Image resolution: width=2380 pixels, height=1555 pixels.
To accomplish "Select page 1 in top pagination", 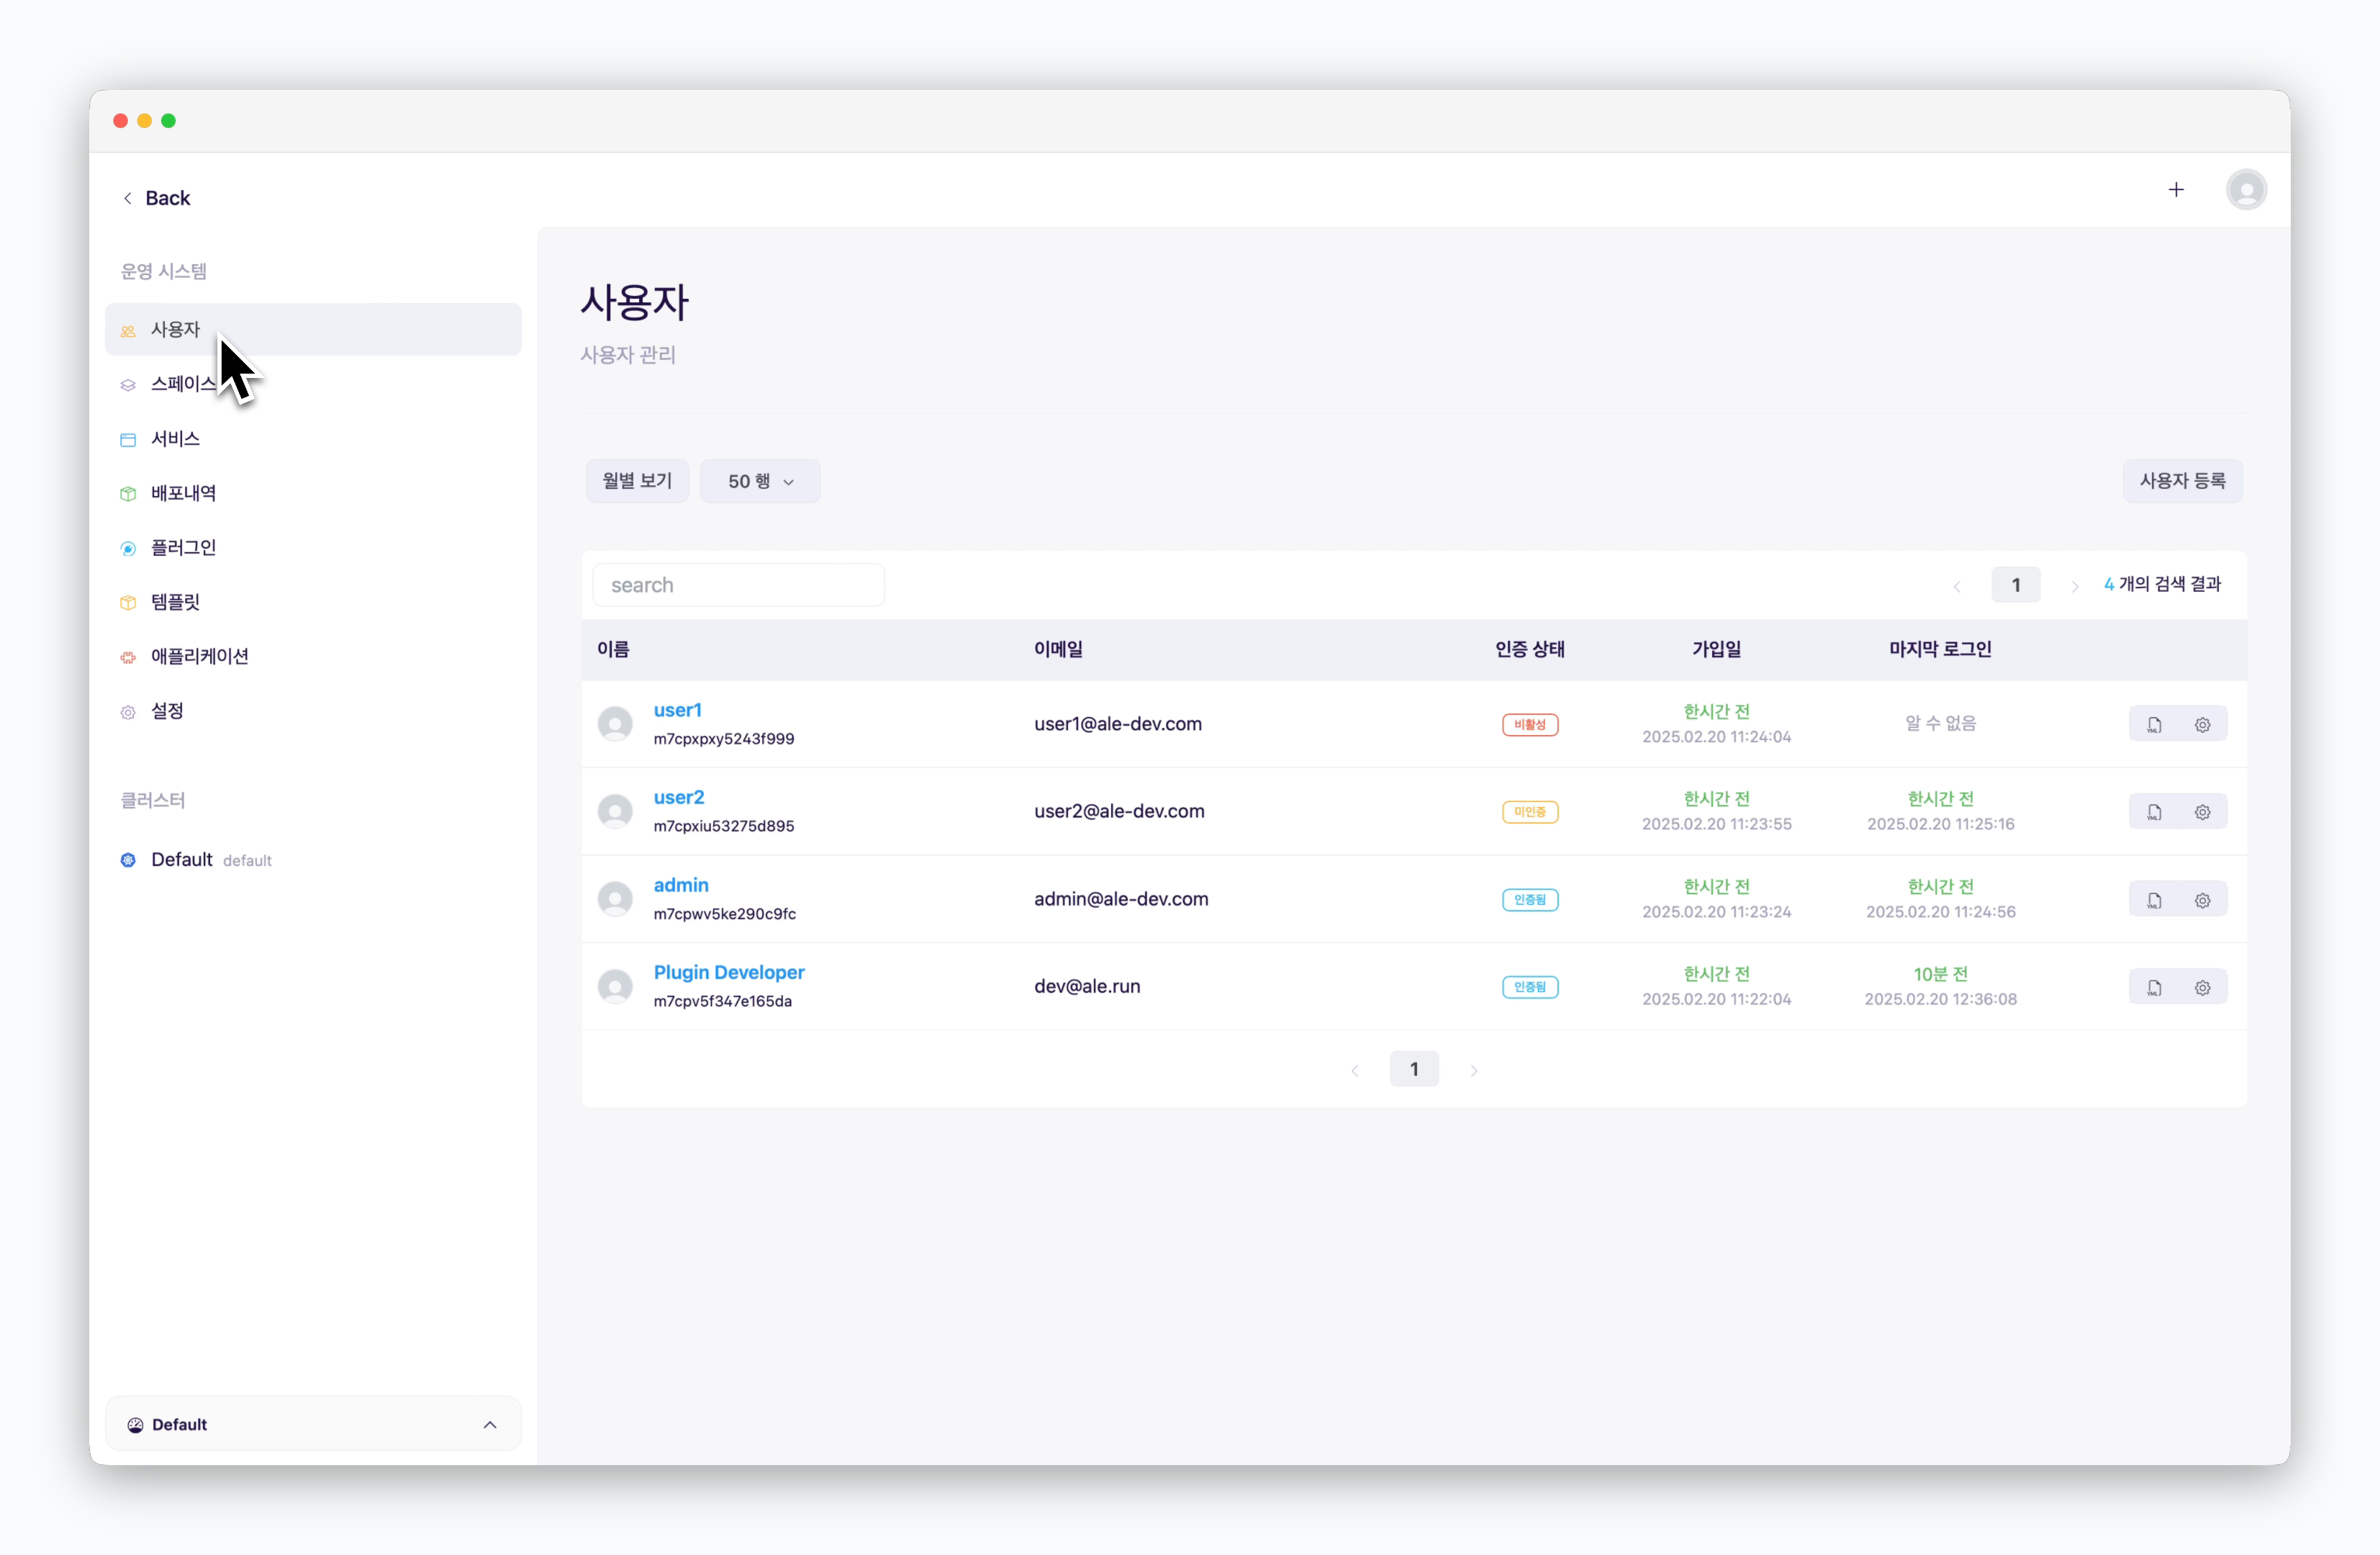I will click(x=2016, y=585).
